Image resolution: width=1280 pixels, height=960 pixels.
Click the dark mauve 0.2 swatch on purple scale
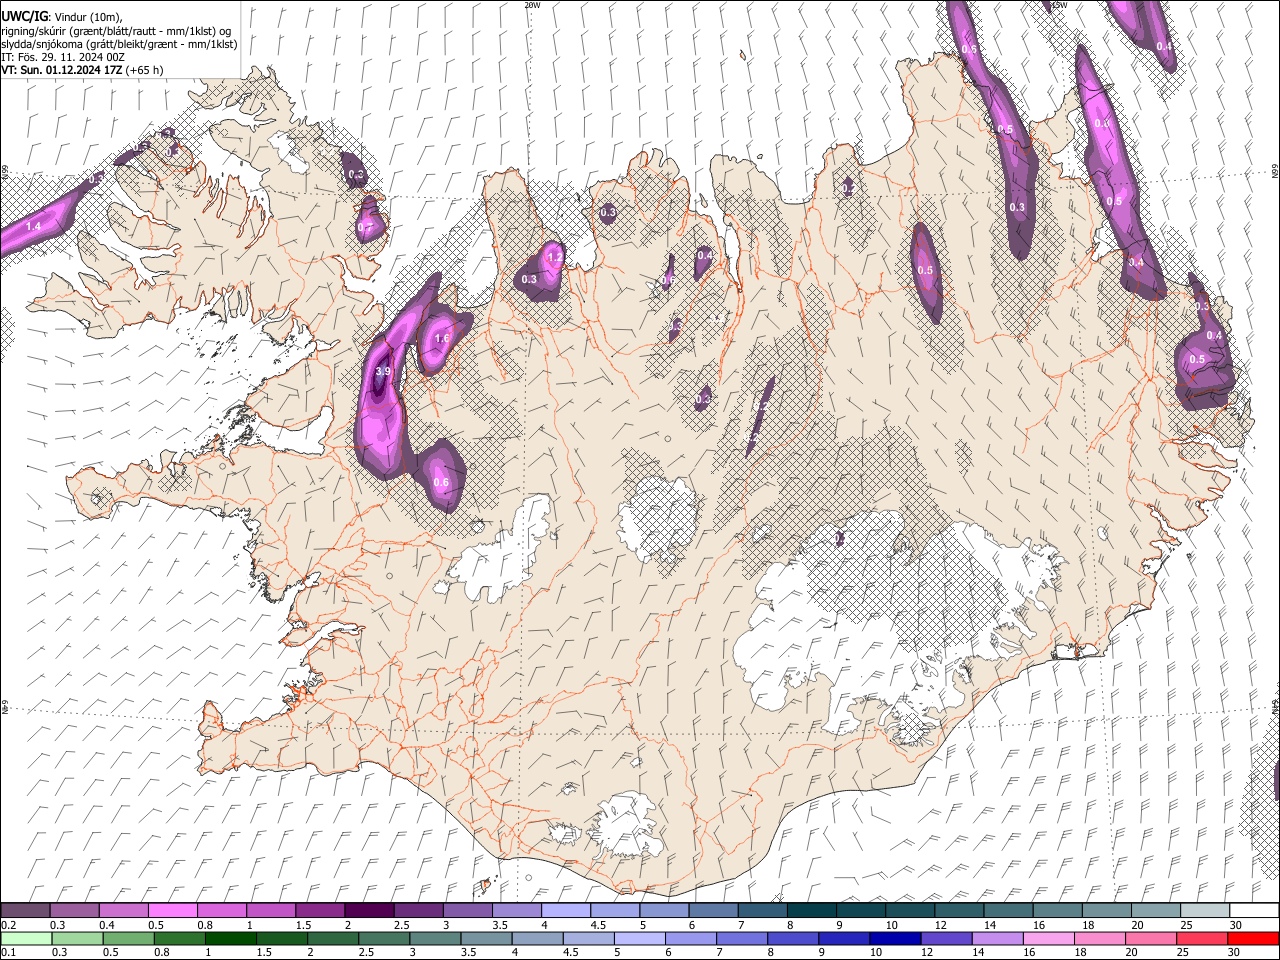click(x=25, y=910)
